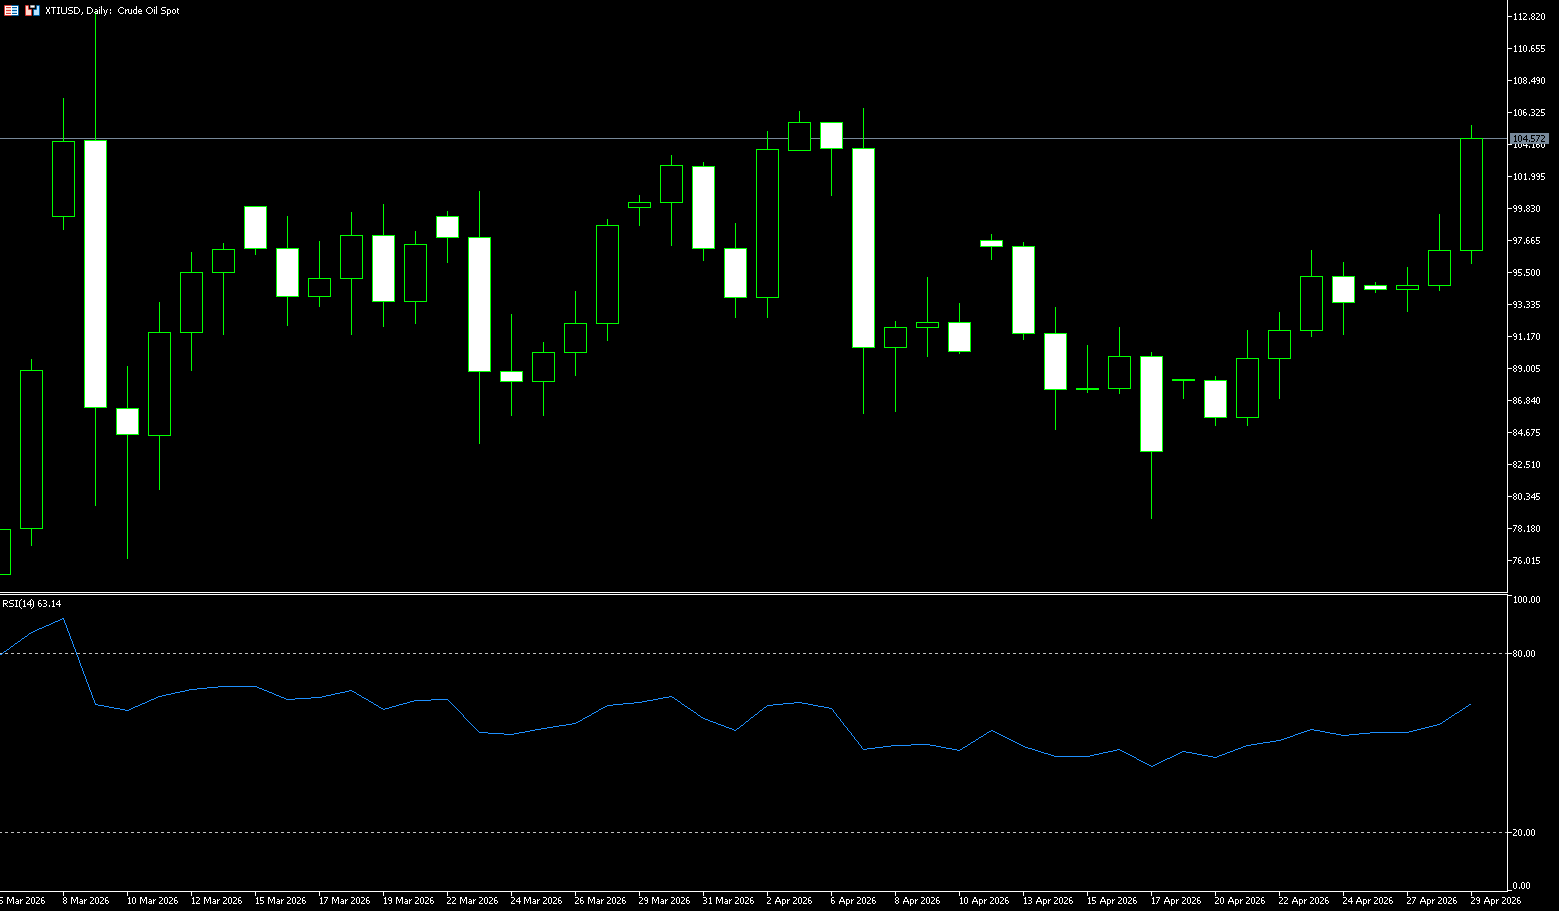Viewport: 1559px width, 911px height.
Task: Click the 91.170 price scale label
Action: 1527,337
